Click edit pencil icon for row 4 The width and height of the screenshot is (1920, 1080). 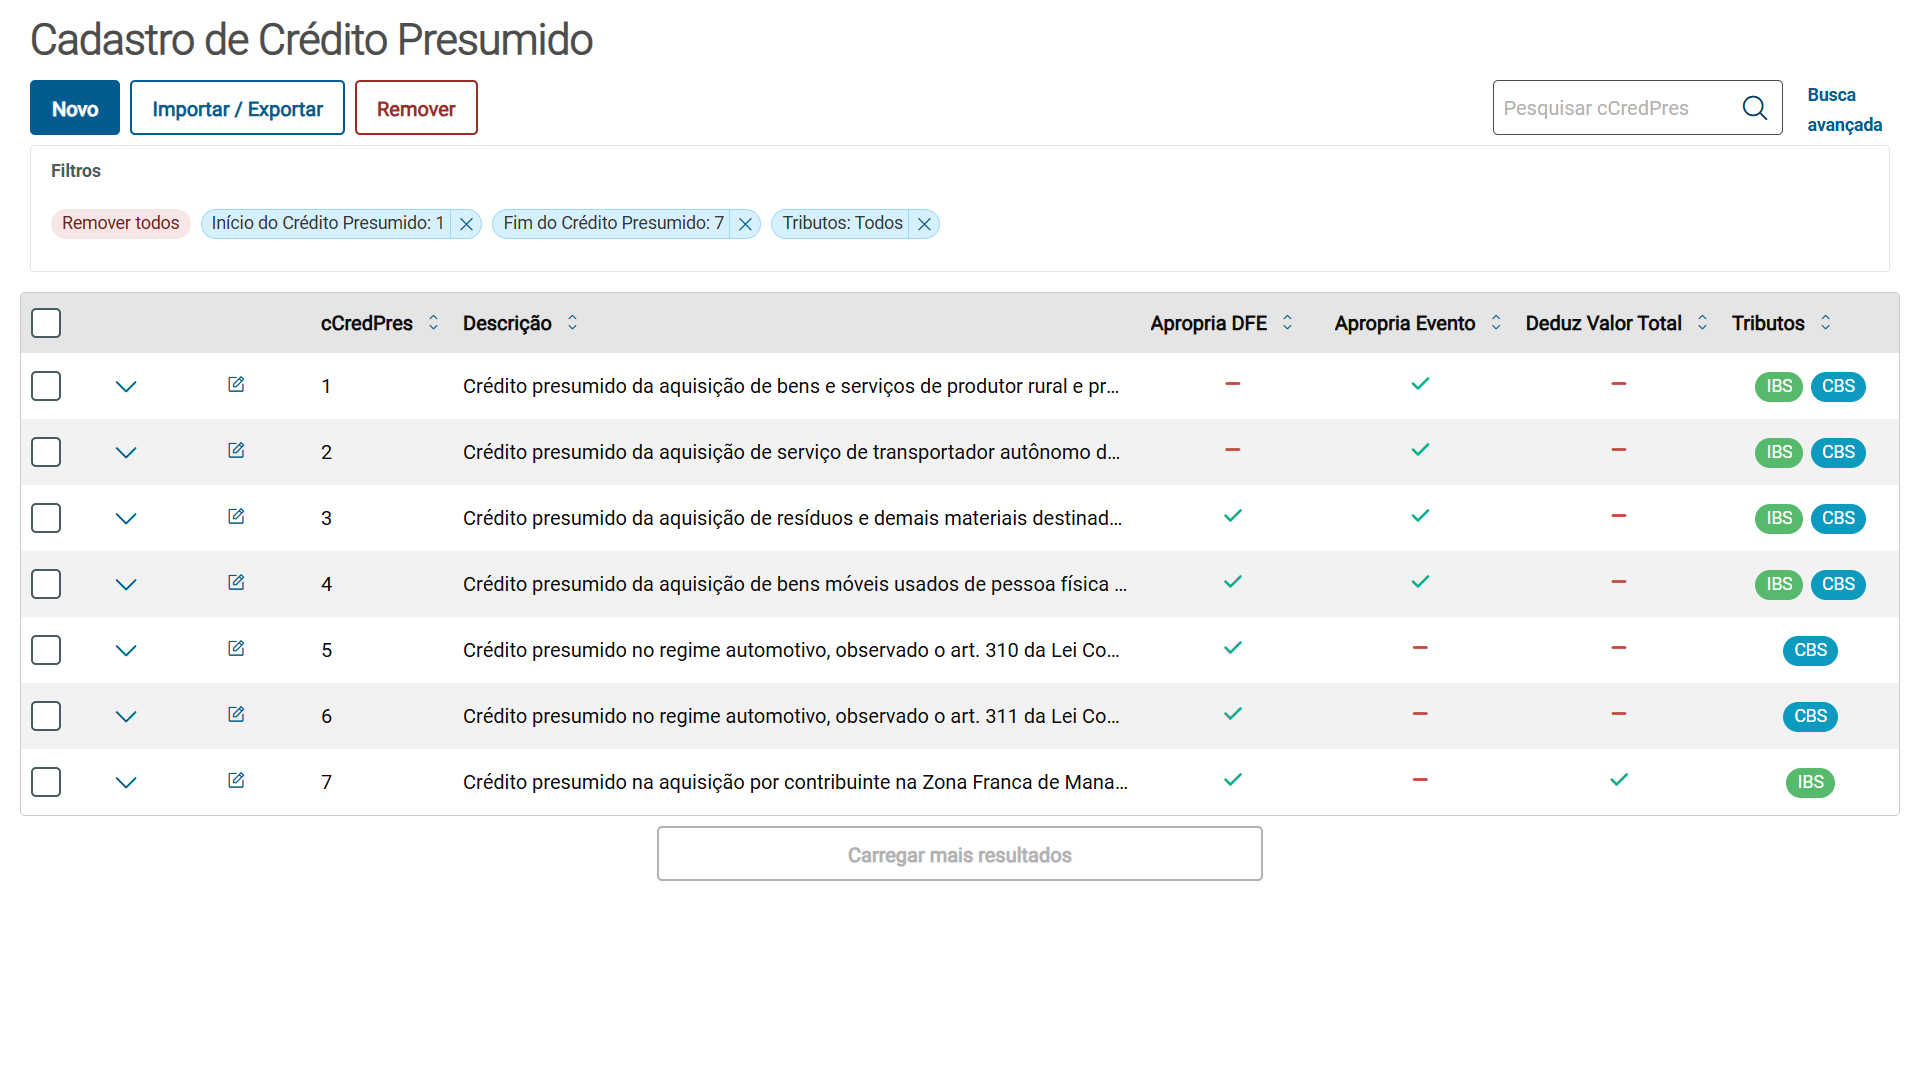tap(236, 583)
